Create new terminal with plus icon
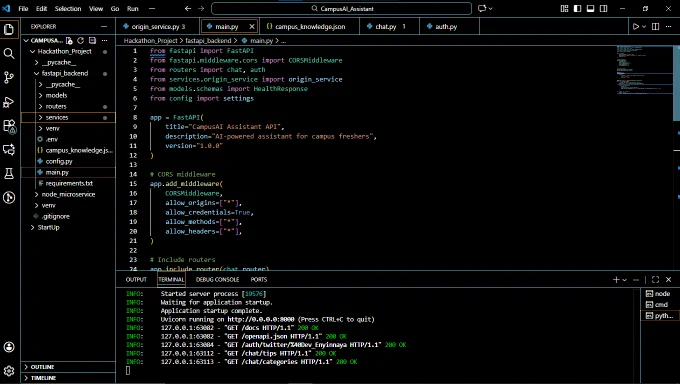680x384 pixels. click(616, 280)
